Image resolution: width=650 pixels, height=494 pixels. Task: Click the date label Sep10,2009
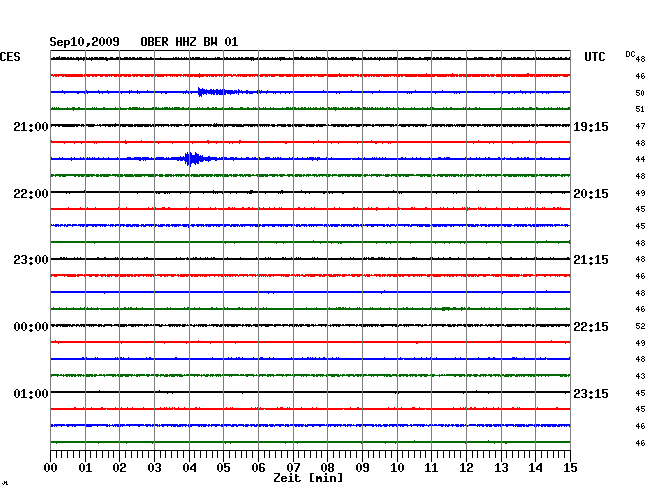coord(85,42)
